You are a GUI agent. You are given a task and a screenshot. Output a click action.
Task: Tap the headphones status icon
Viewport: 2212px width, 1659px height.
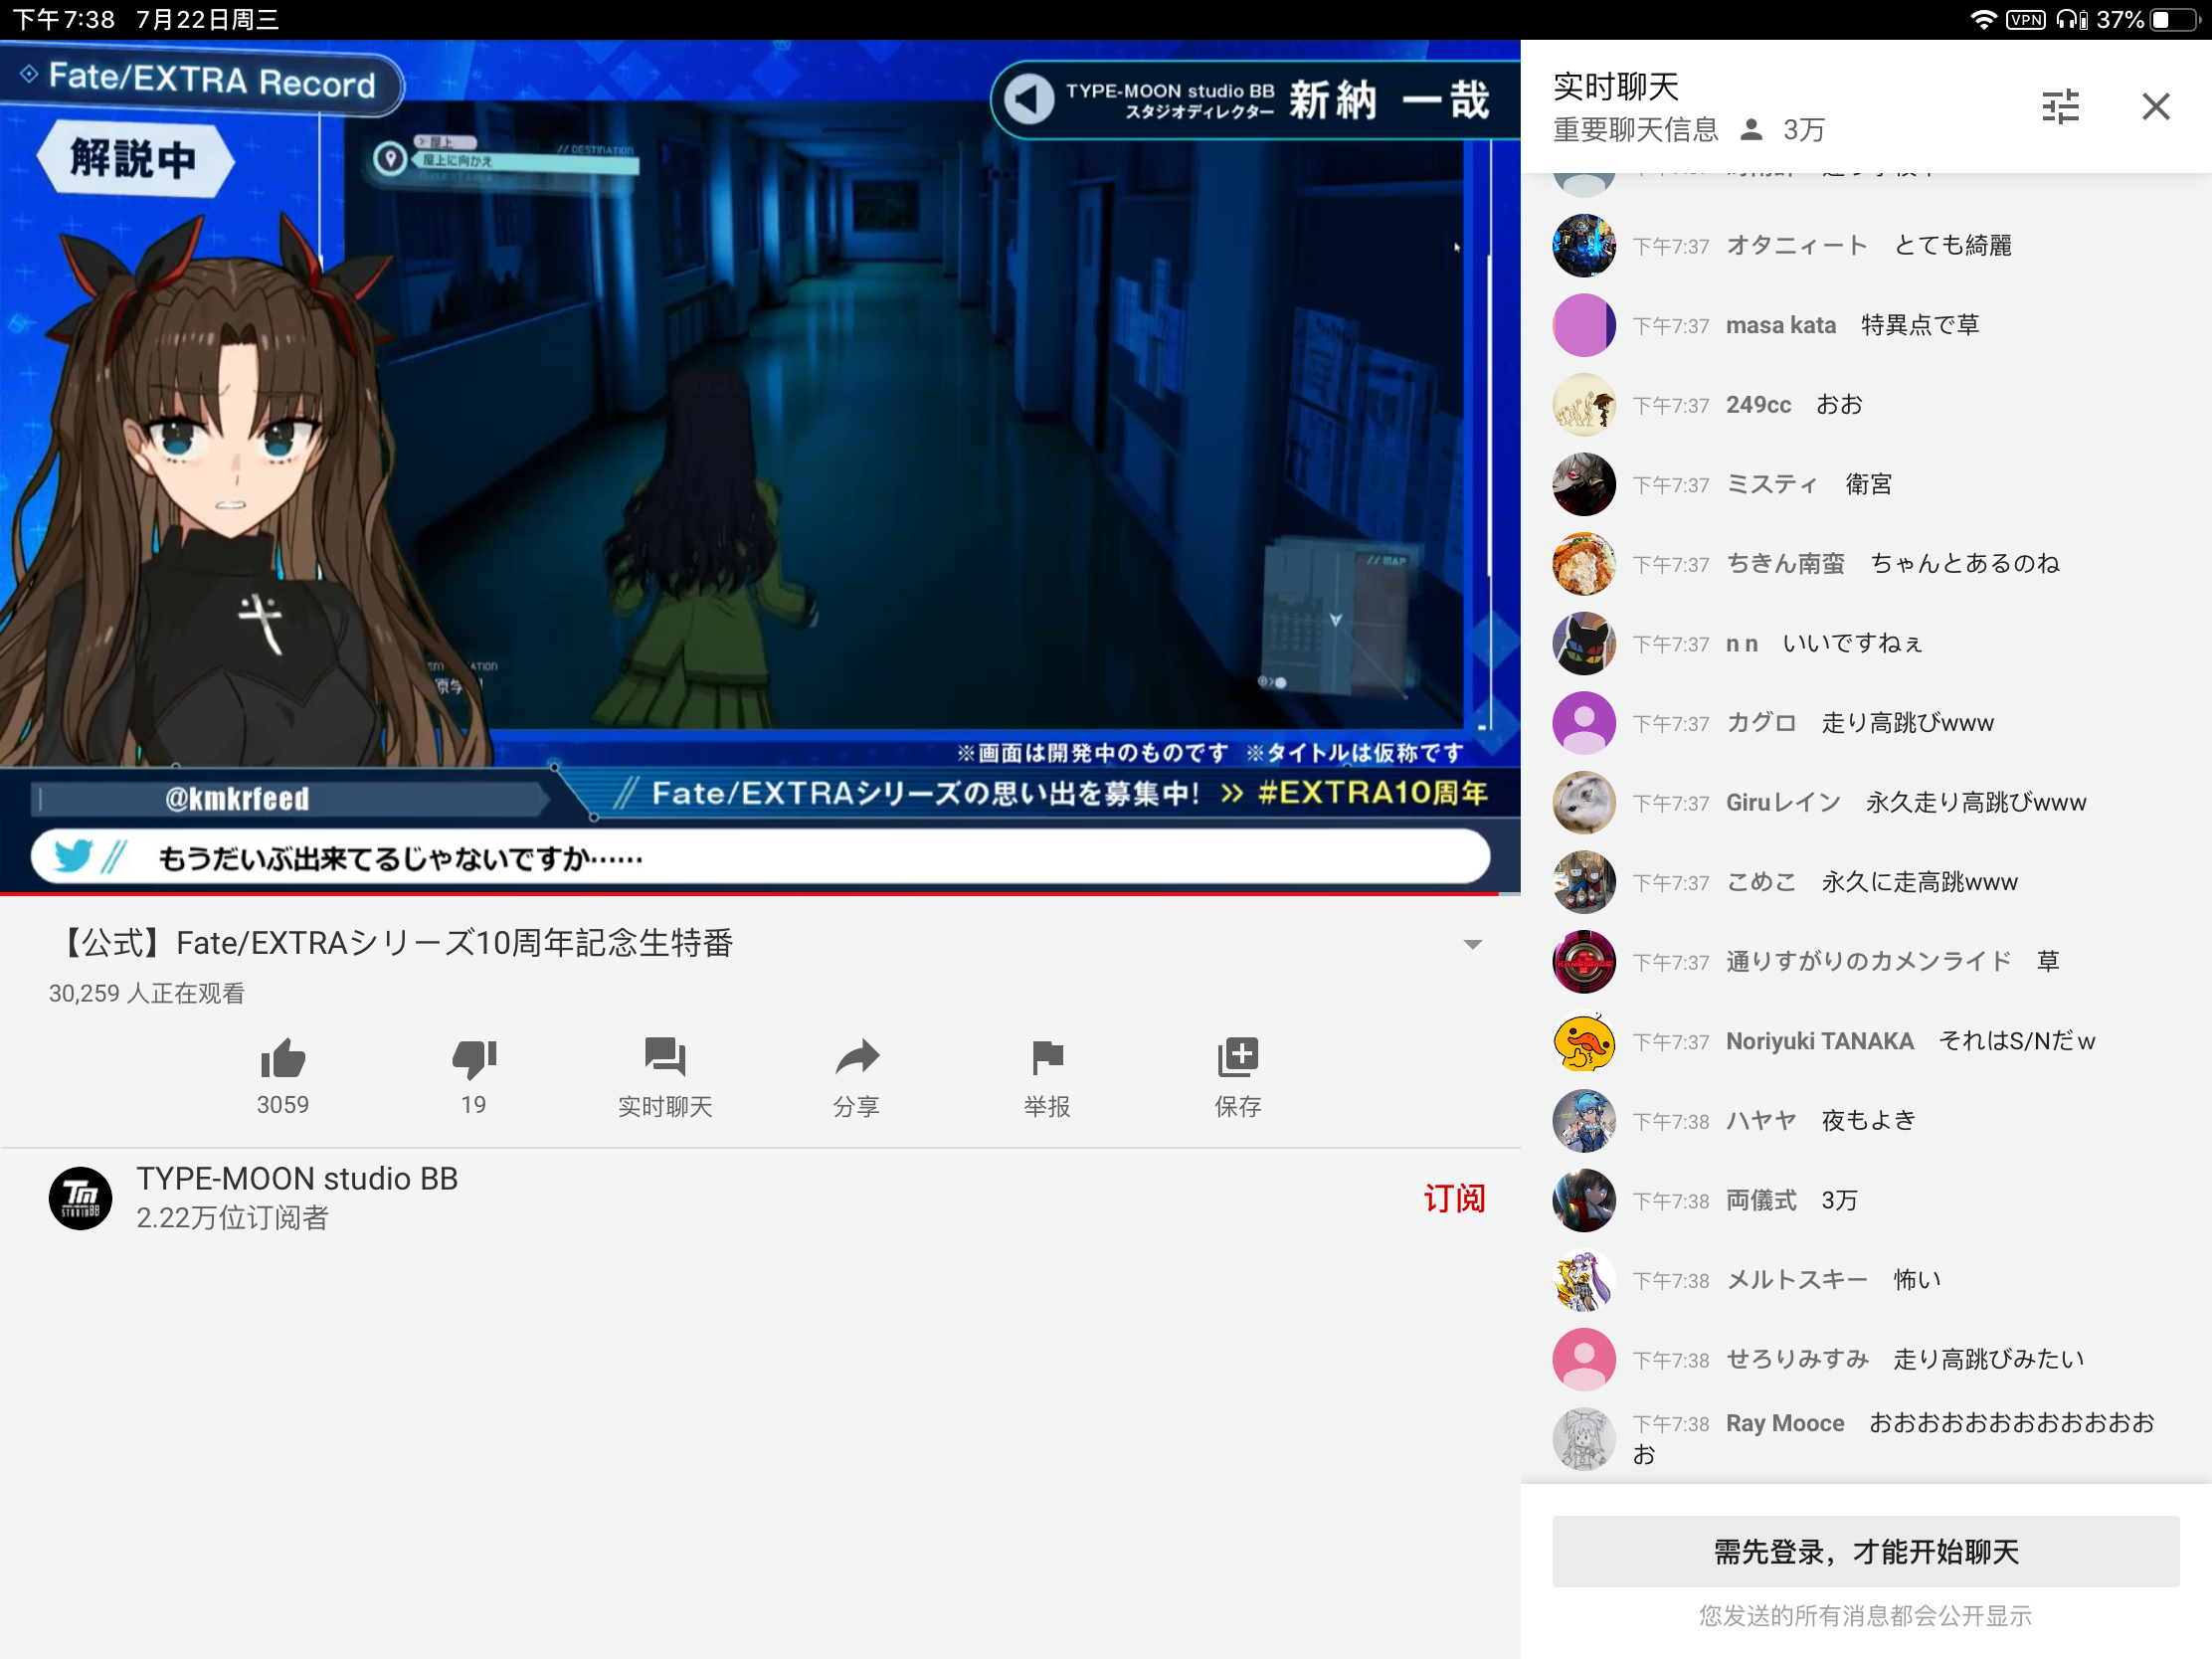tap(2072, 19)
